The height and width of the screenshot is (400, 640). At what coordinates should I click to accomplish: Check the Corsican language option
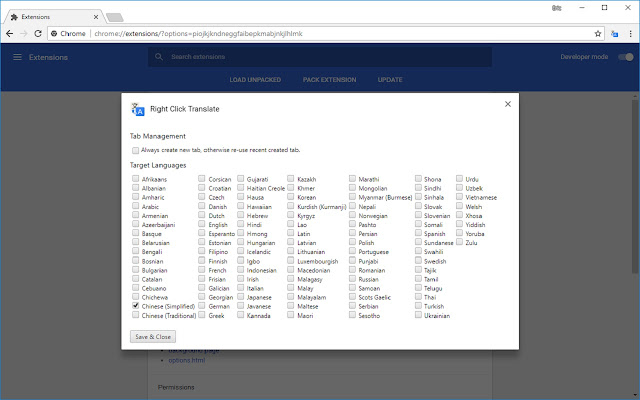tap(202, 178)
